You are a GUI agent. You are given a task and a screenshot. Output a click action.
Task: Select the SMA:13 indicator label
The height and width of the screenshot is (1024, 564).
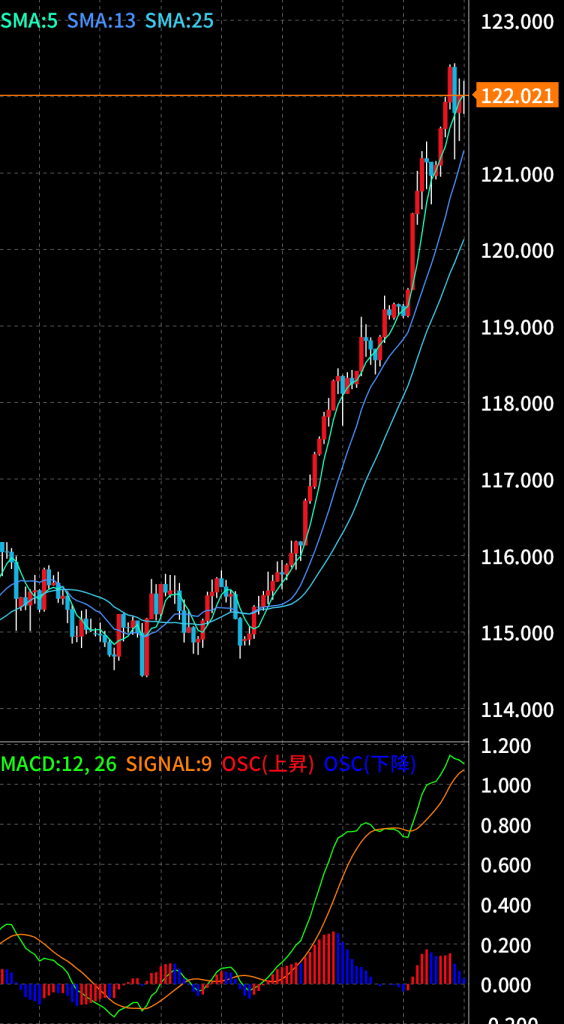(101, 21)
